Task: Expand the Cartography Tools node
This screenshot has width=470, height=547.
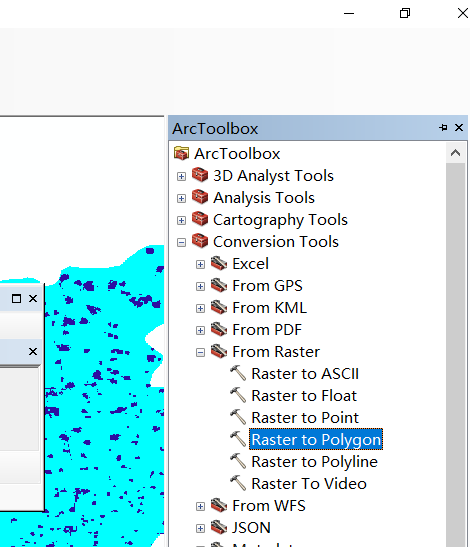Action: click(x=181, y=220)
